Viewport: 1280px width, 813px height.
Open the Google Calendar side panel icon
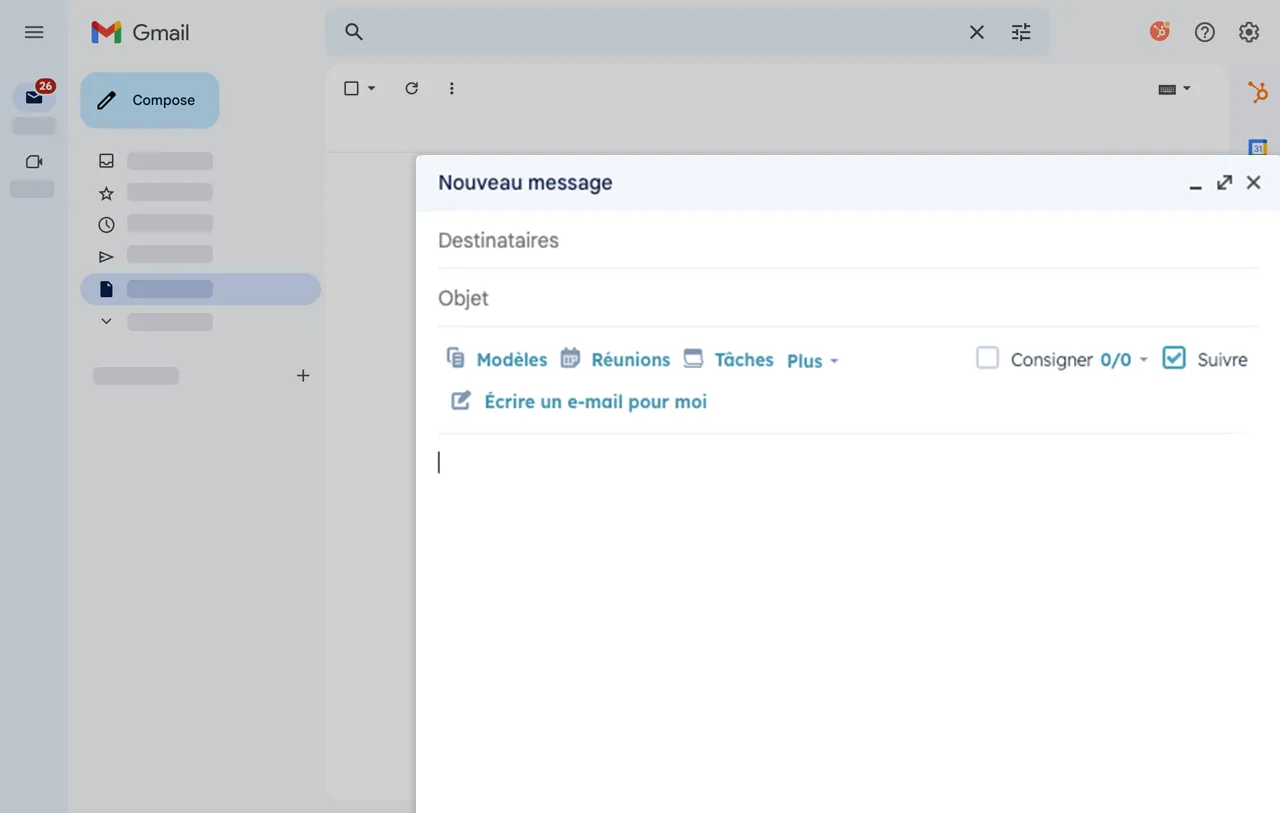[1257, 148]
